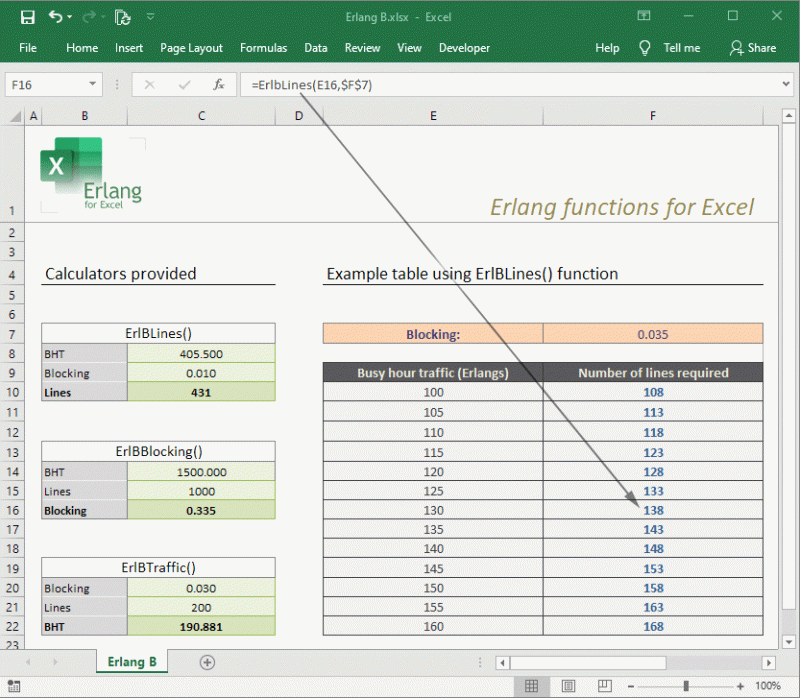The image size is (800, 698).
Task: Switch to the Data tab
Action: click(315, 47)
